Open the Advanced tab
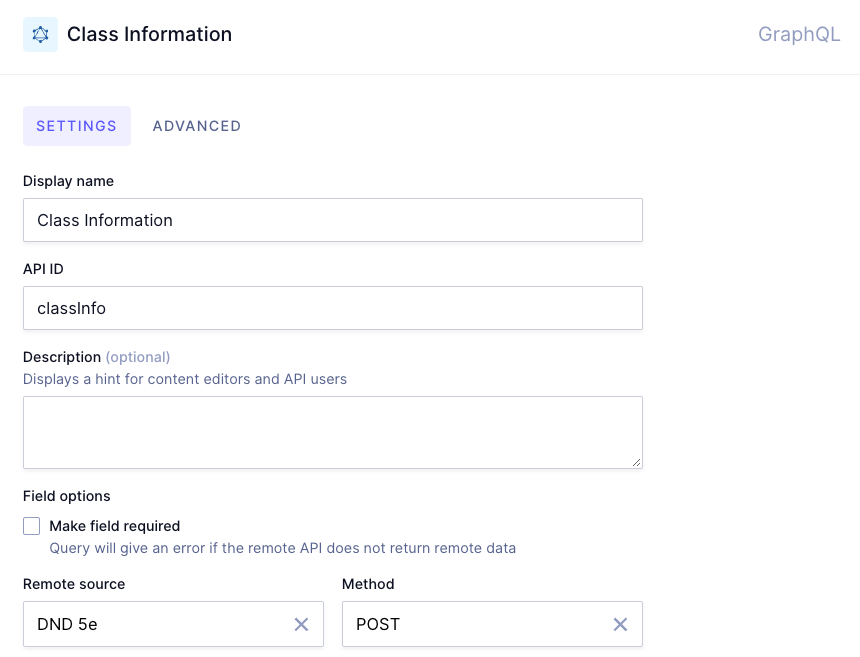The image size is (860, 657). [x=197, y=126]
